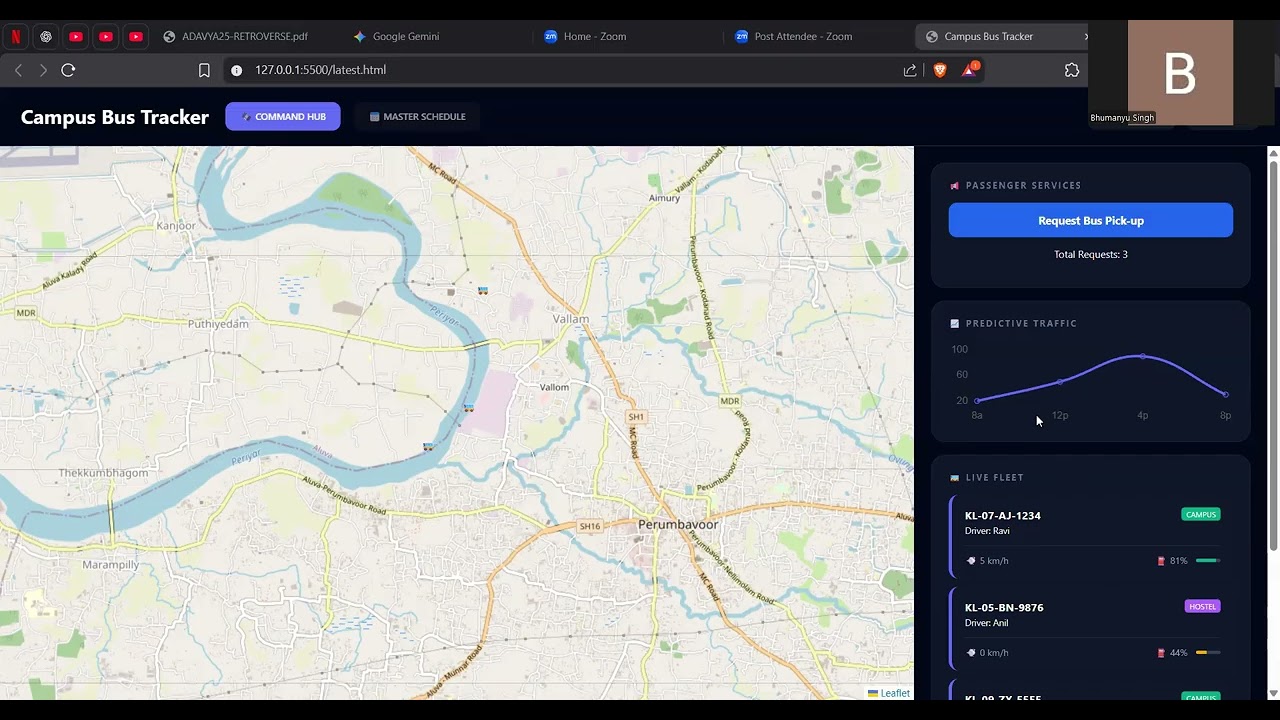Select bus KL-05-BN-9876 in fleet list

point(1091,629)
